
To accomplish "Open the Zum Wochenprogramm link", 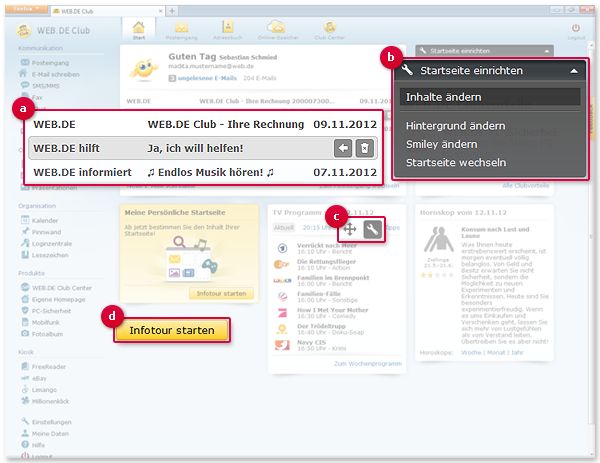I will pyautogui.click(x=368, y=364).
